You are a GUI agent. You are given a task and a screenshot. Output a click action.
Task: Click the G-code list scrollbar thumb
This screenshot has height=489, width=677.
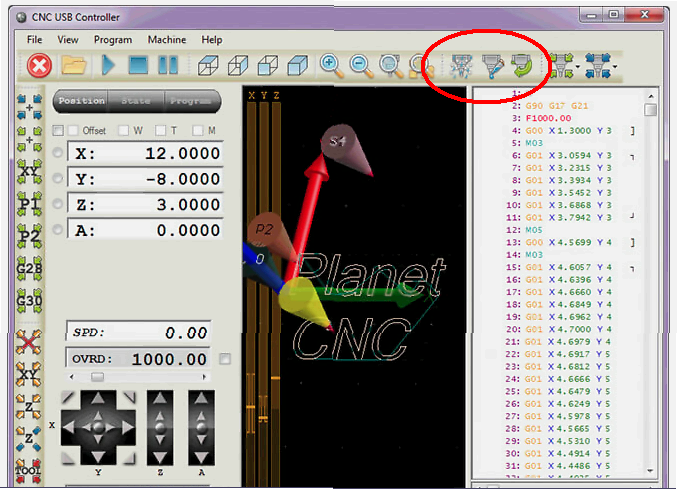(651, 110)
